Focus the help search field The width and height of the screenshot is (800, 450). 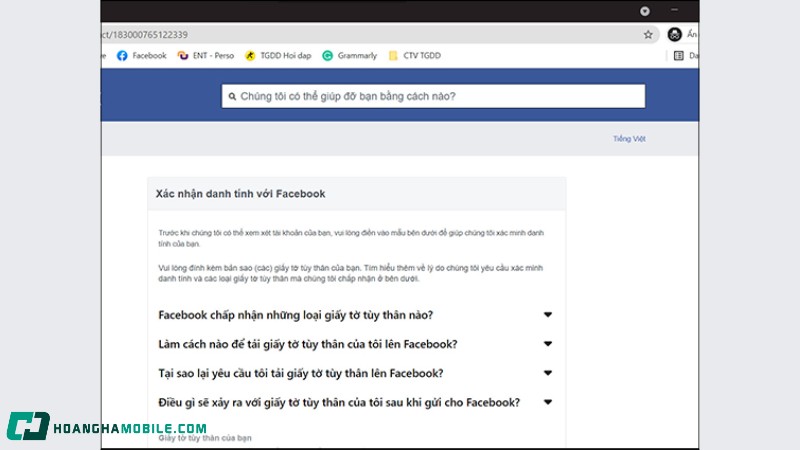[433, 96]
